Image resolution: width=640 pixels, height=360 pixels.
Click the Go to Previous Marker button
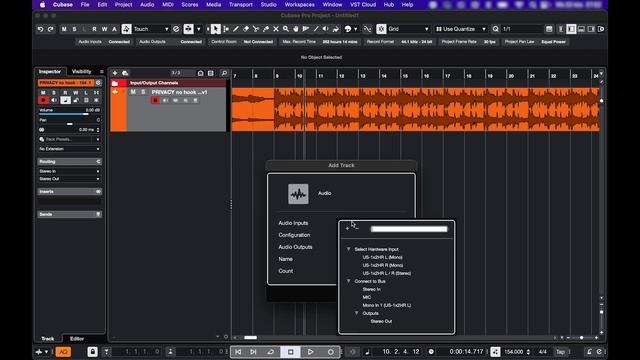coord(238,352)
